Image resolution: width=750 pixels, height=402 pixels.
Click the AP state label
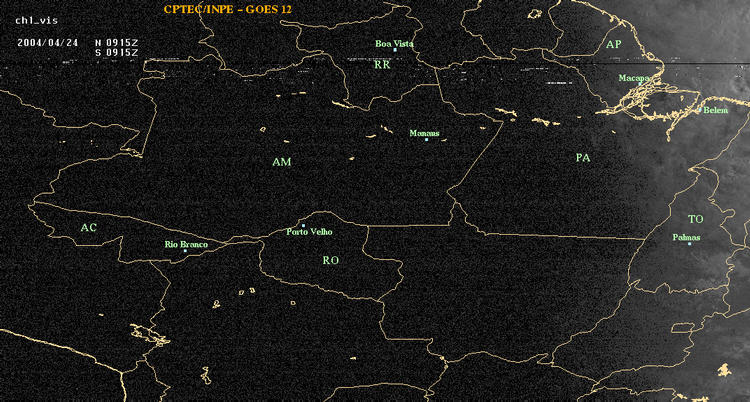coord(614,45)
